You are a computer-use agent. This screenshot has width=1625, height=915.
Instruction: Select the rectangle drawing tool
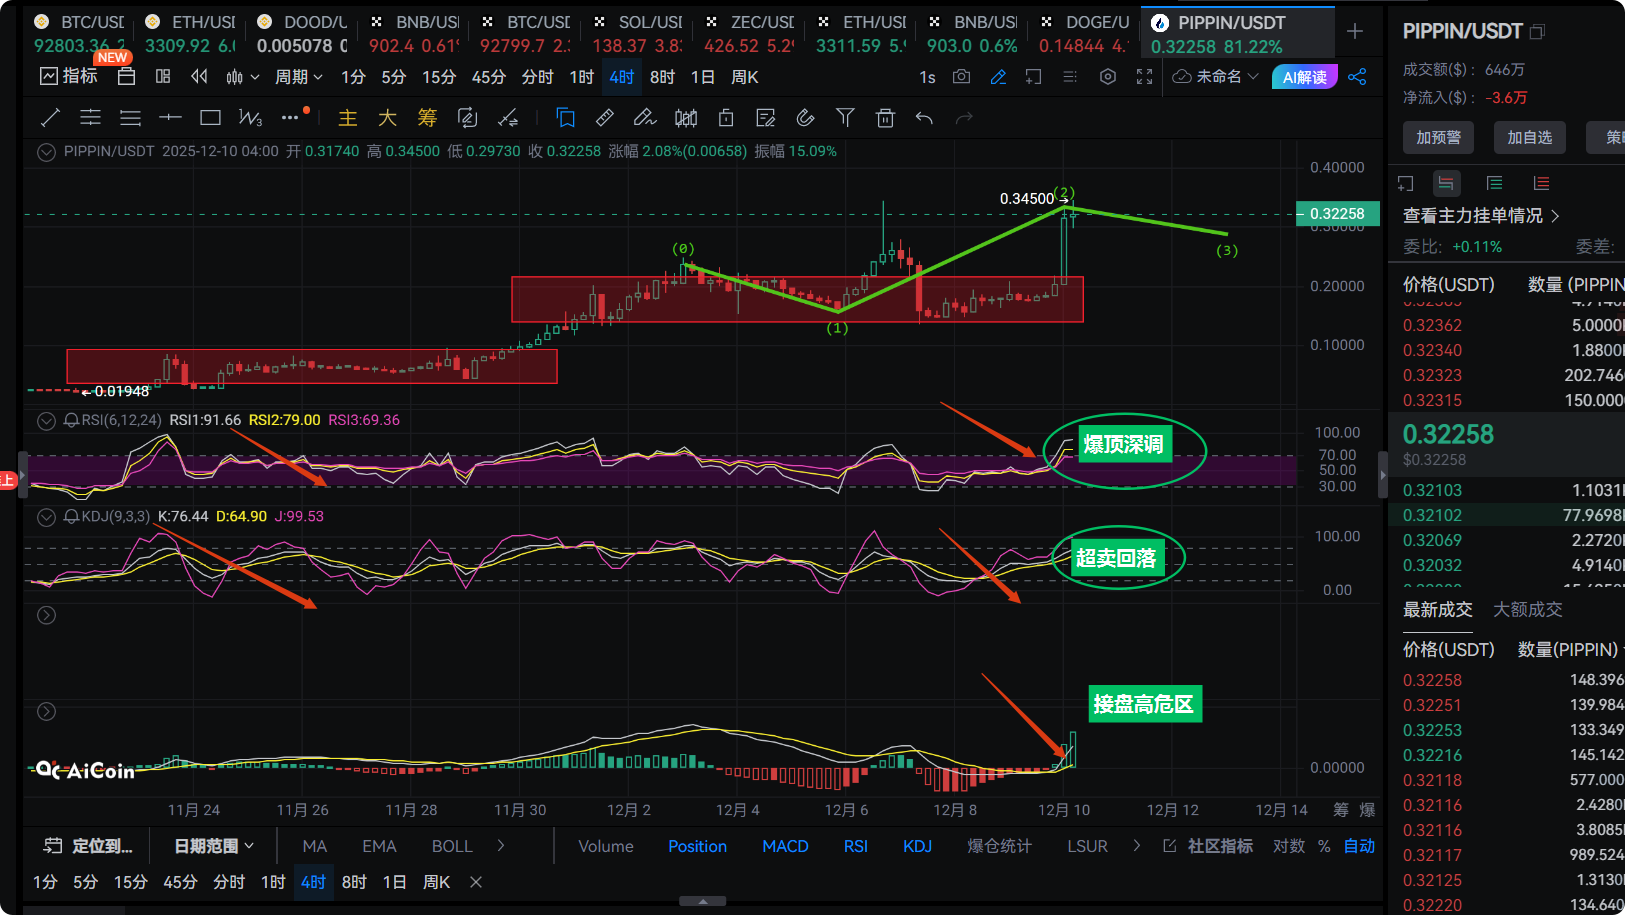pos(210,118)
